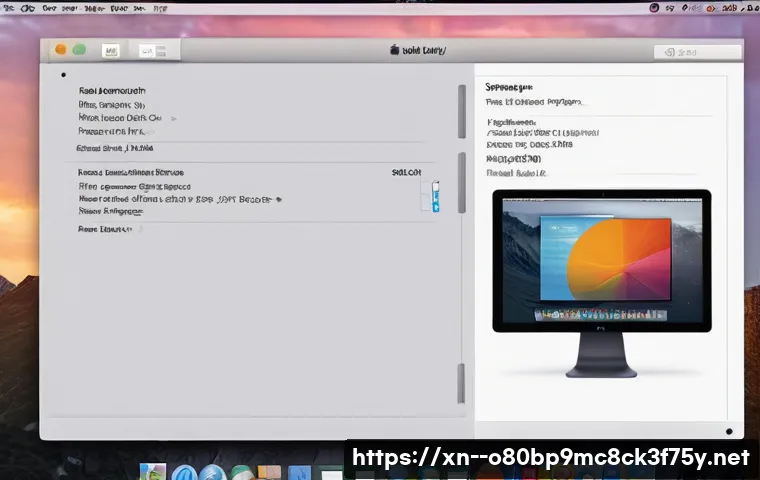Click the arrow next to the last list entry

139,229
